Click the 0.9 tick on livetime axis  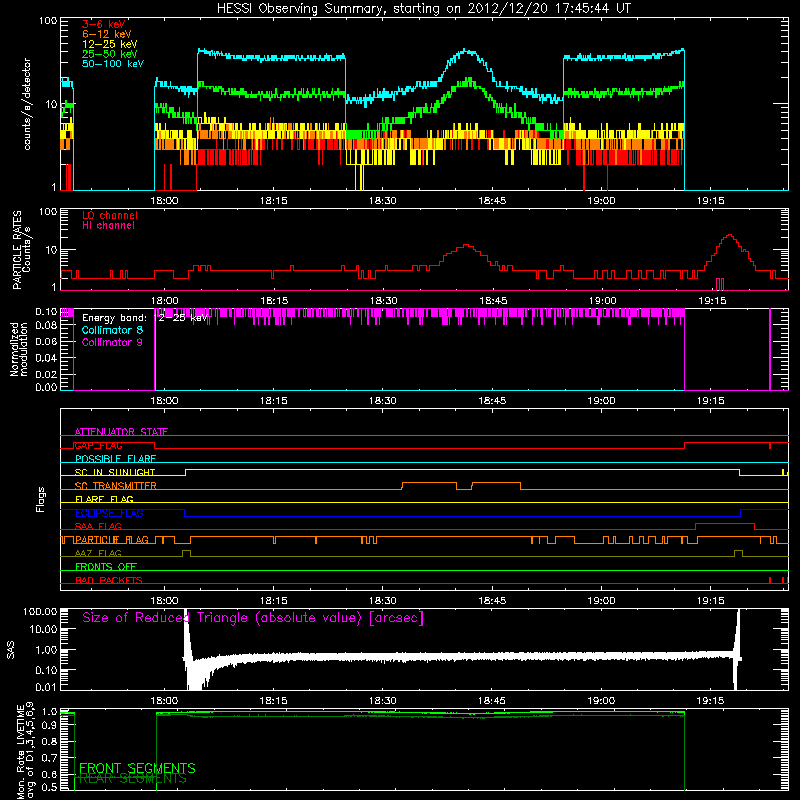(x=50, y=726)
